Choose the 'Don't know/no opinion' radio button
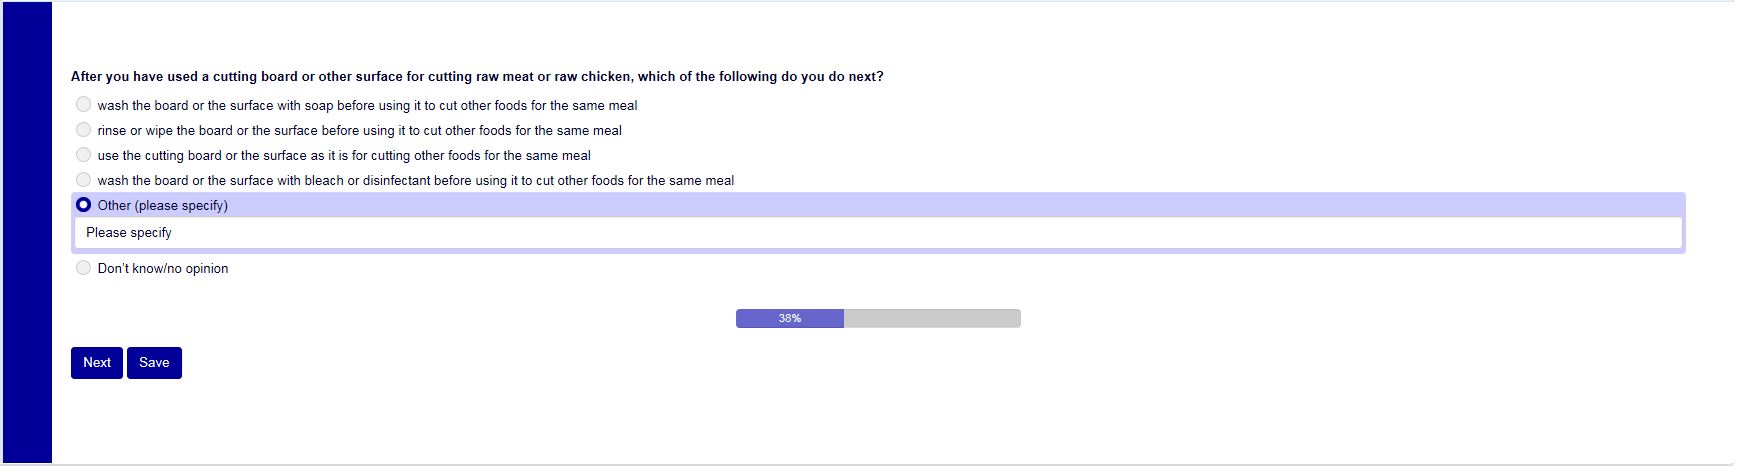This screenshot has height=468, width=1737. [x=84, y=267]
